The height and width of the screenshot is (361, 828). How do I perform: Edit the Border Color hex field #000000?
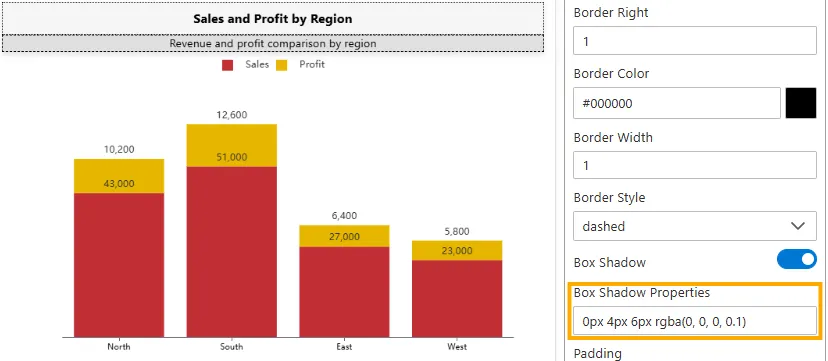pyautogui.click(x=677, y=103)
